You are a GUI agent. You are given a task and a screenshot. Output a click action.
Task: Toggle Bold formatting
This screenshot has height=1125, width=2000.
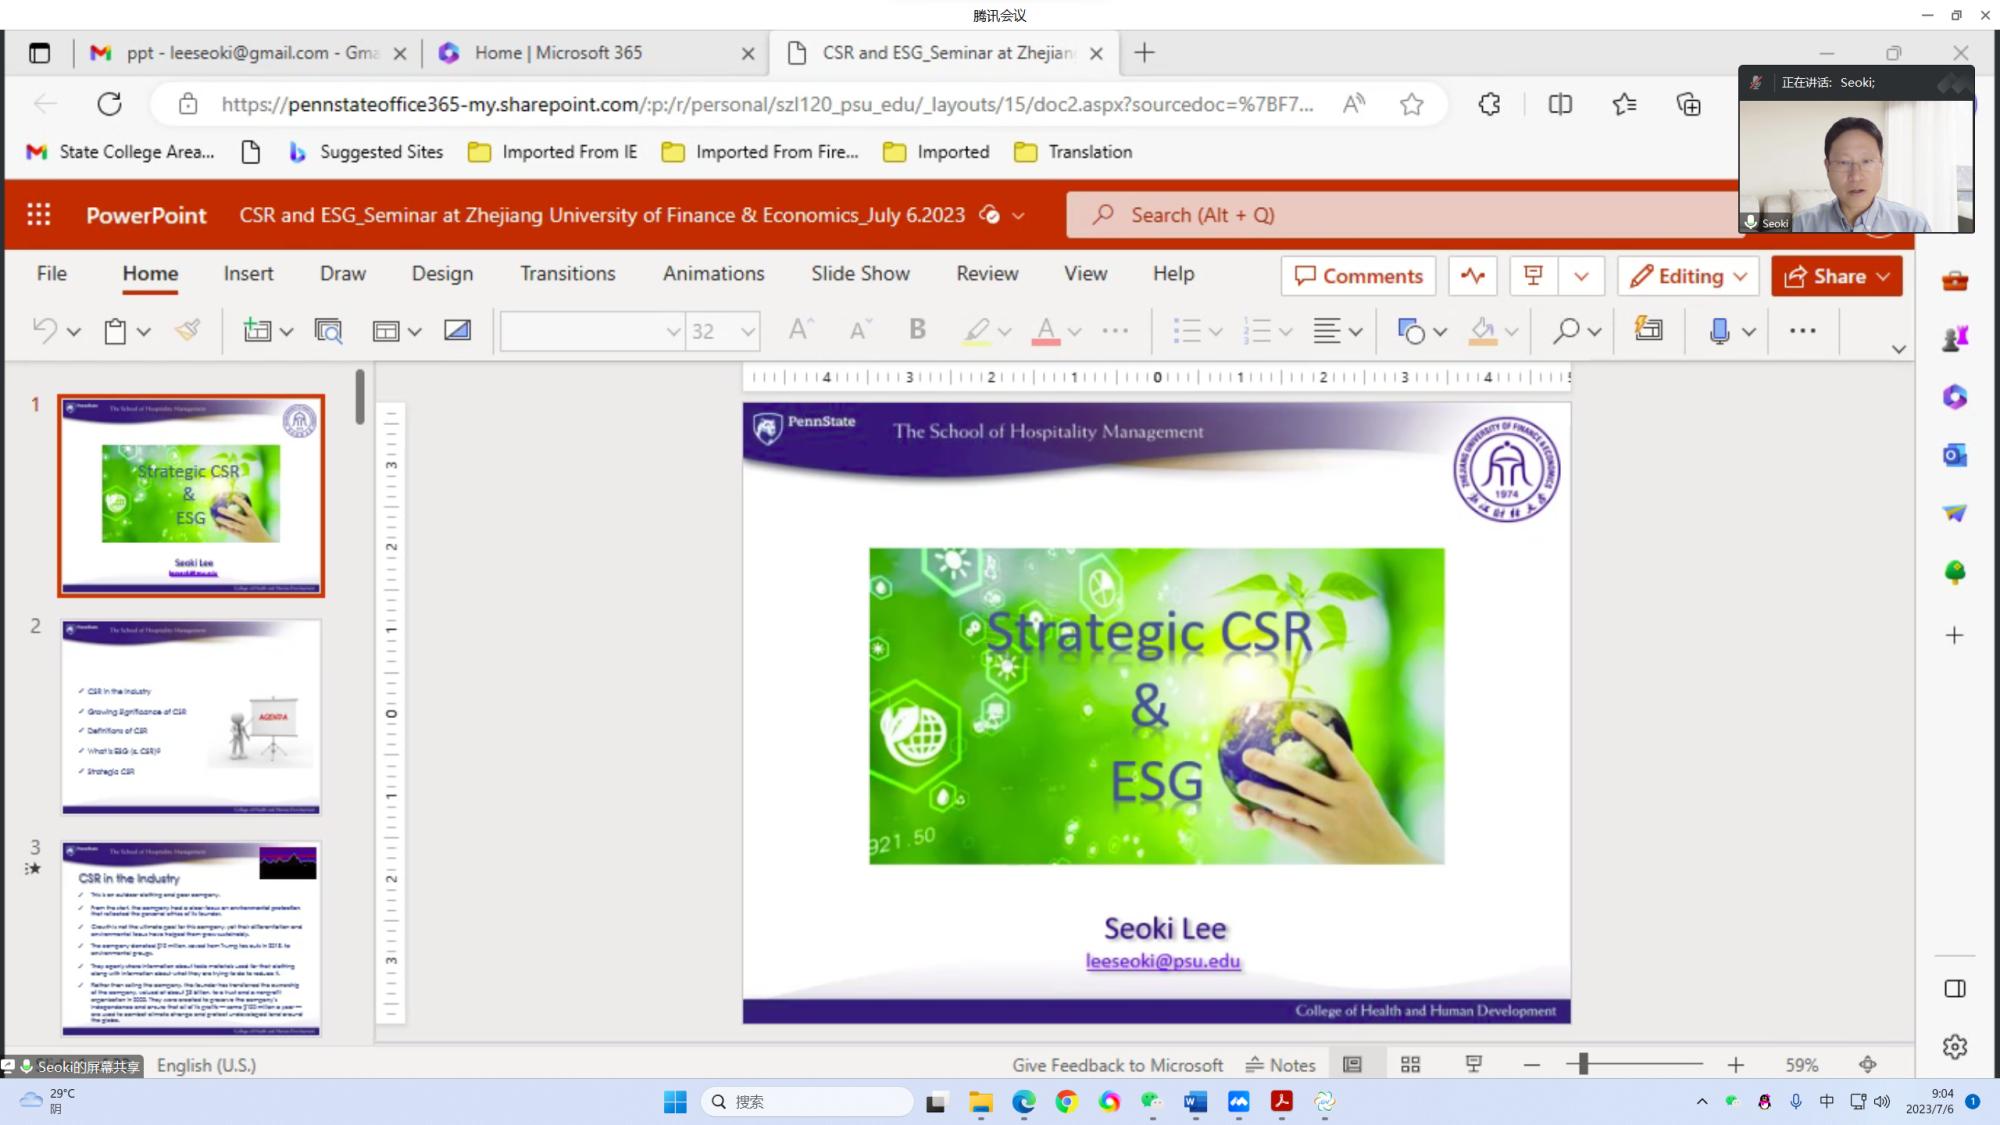coord(916,330)
